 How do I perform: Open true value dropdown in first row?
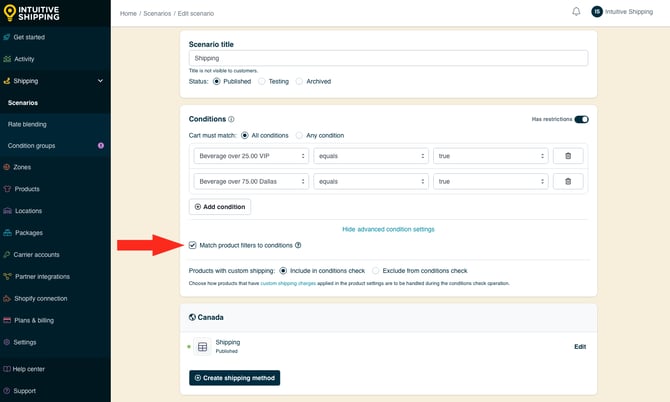click(x=491, y=156)
